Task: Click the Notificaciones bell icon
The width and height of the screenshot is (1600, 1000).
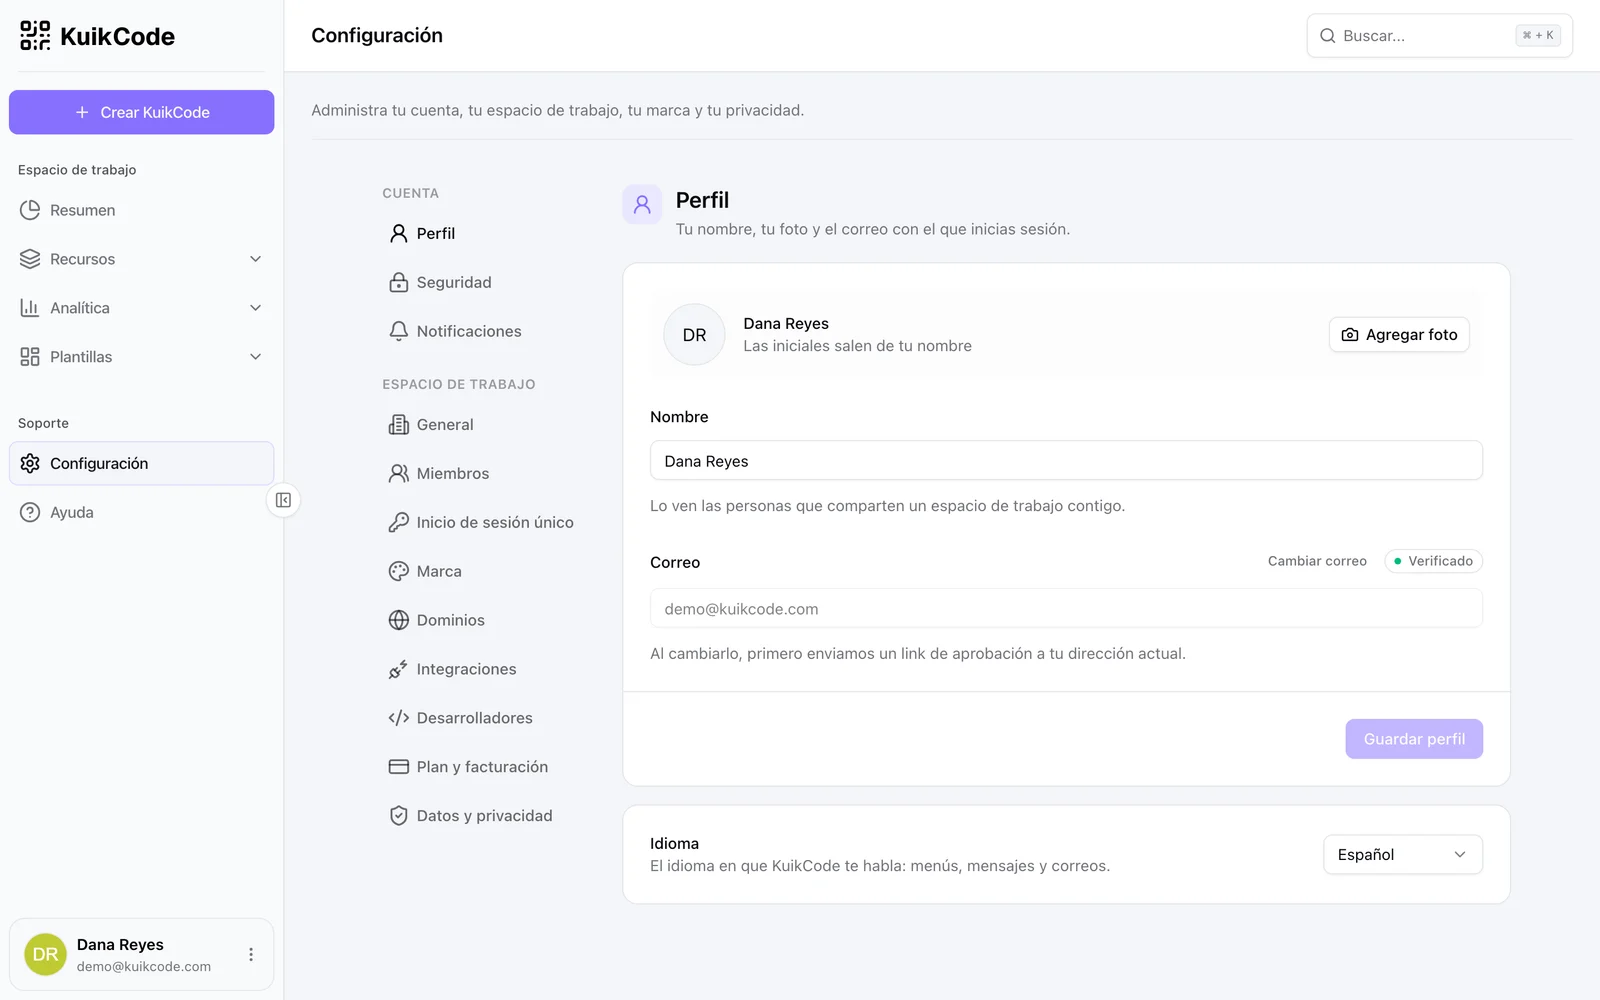Action: pos(398,331)
